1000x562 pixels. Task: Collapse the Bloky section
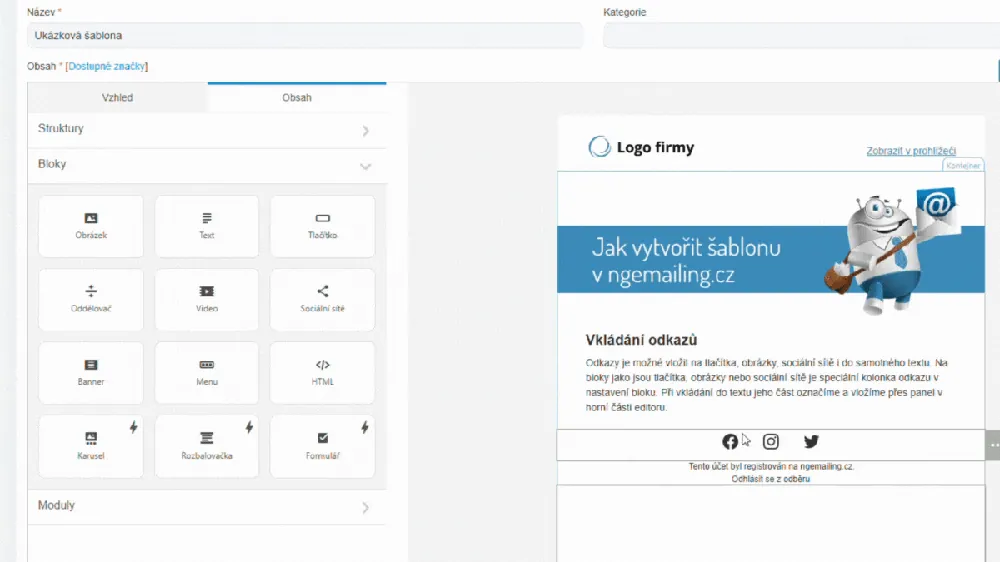pyautogui.click(x=206, y=165)
